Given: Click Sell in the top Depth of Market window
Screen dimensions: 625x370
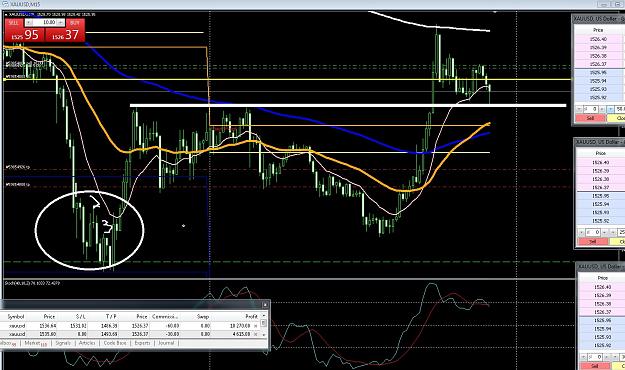Looking at the screenshot, I should [x=590, y=118].
